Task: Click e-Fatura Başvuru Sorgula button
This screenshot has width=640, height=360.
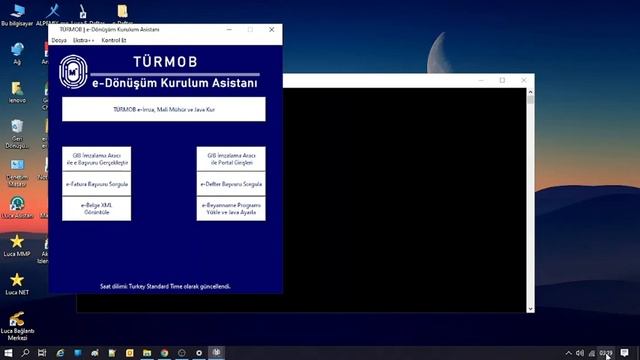Action: click(x=97, y=184)
